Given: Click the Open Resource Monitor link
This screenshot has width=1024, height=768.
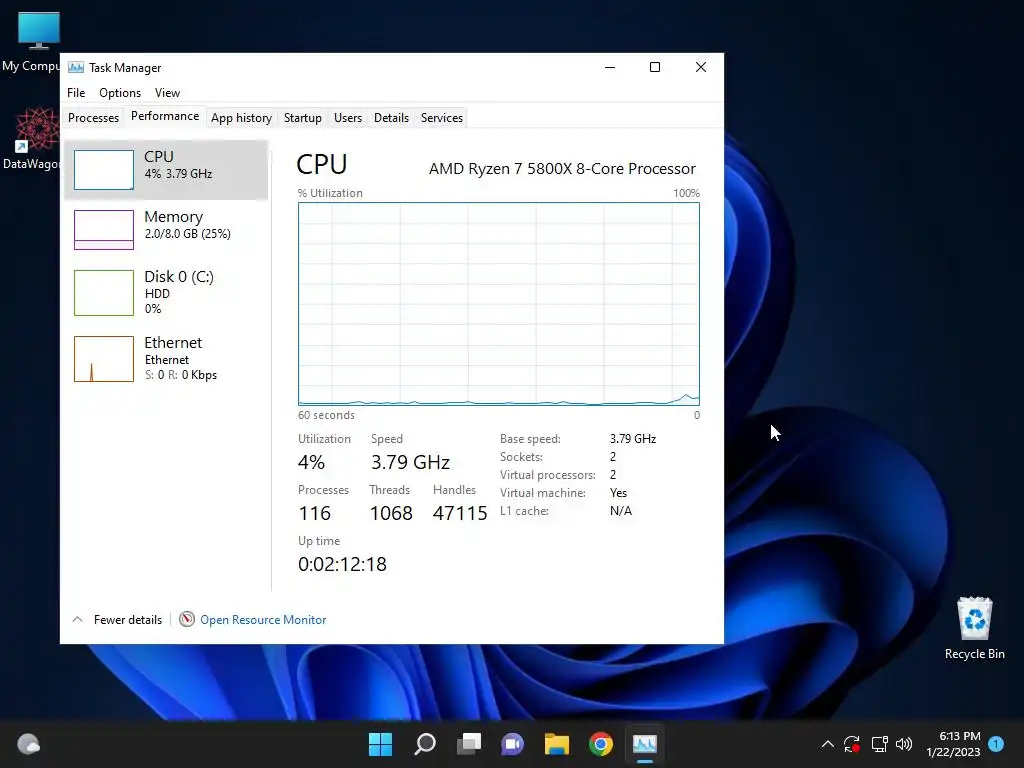Looking at the screenshot, I should click(263, 620).
